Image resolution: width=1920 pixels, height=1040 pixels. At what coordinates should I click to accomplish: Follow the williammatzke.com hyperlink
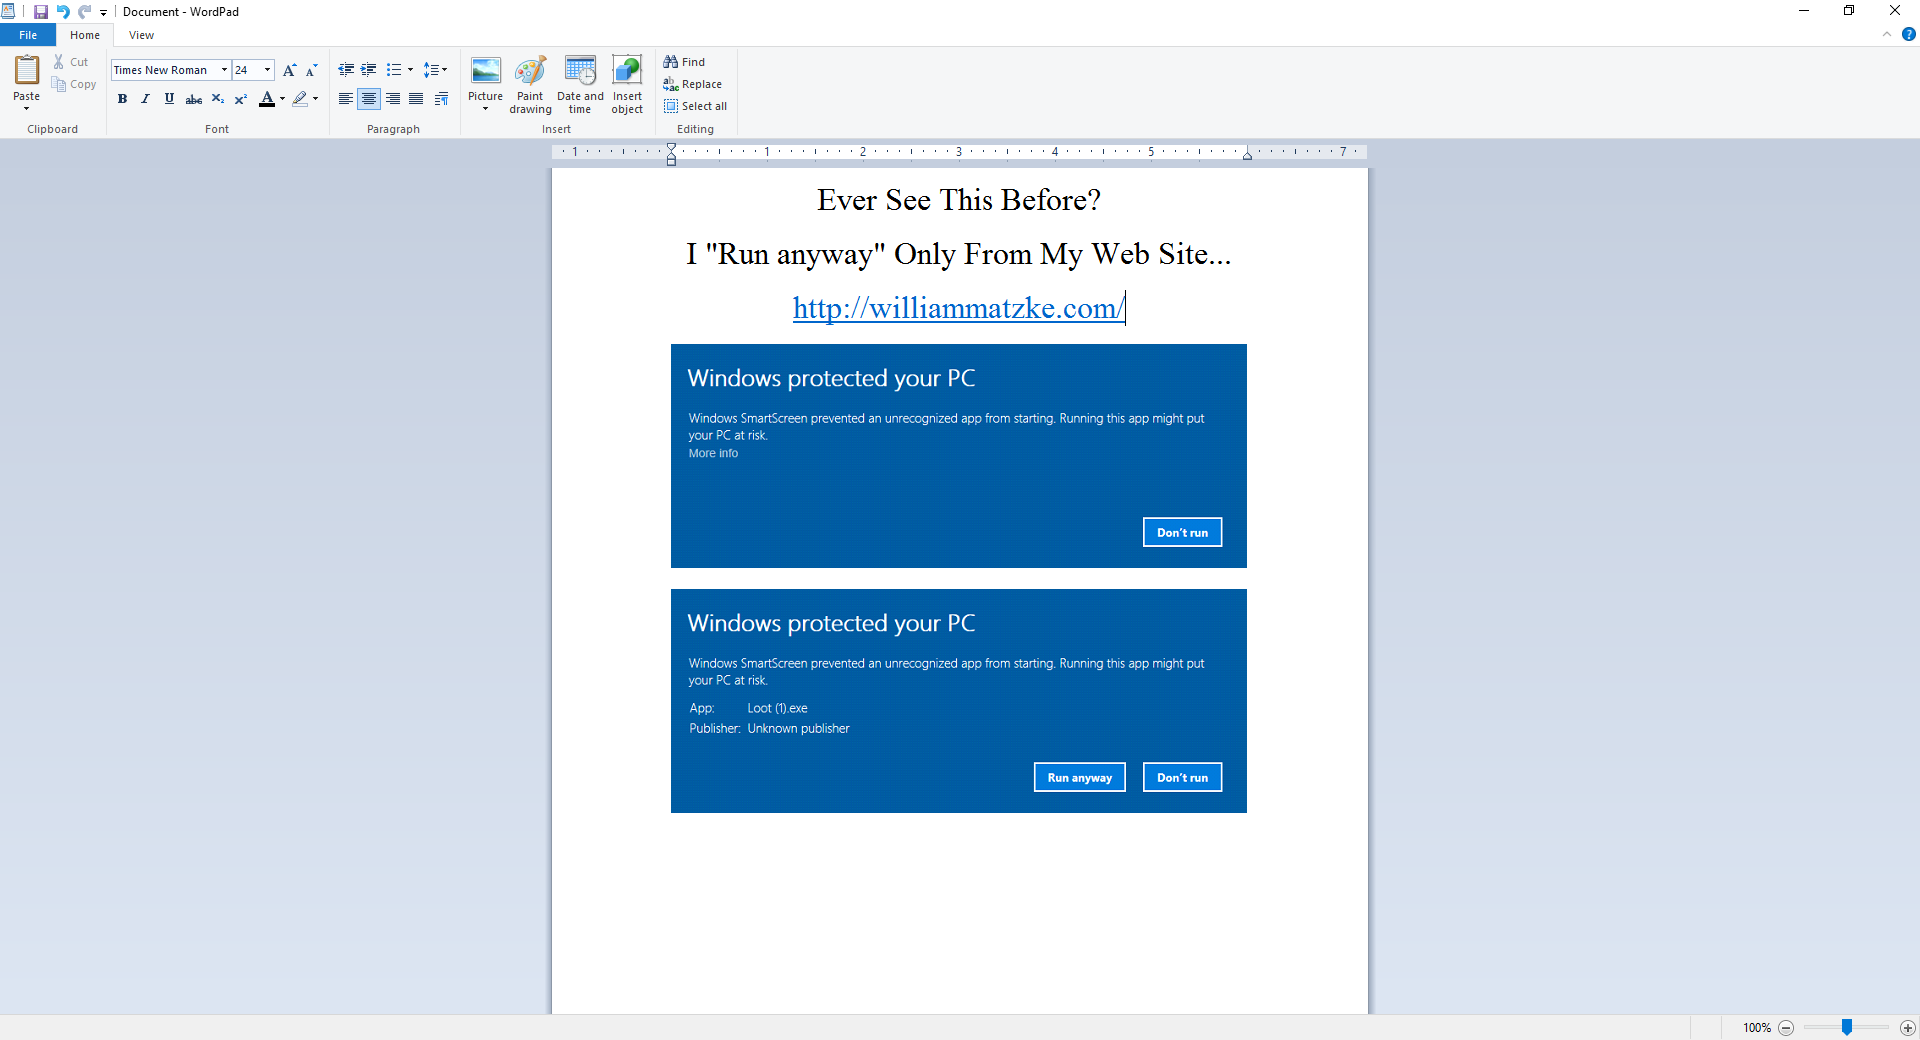click(x=958, y=308)
